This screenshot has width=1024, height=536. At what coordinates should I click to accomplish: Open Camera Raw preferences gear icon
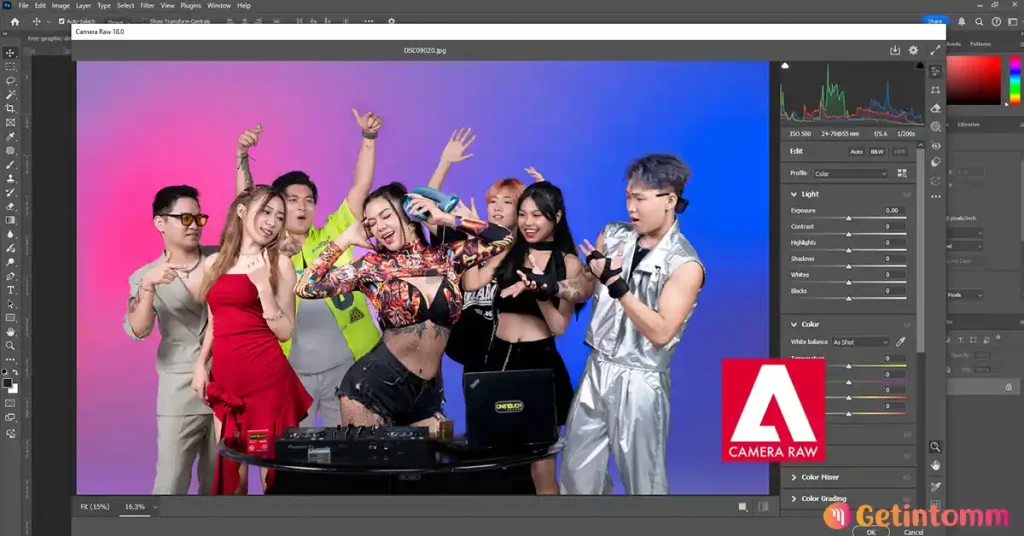click(x=913, y=50)
